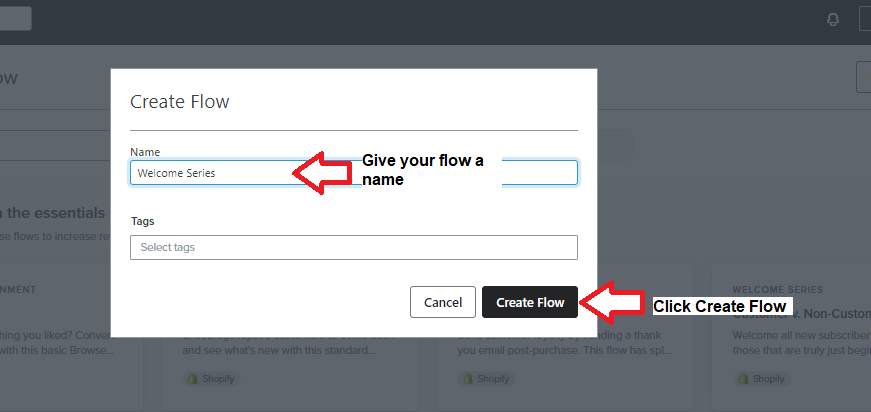Viewport: 871px width, 412px height.
Task: Confirm with the dark Create Flow button
Action: [530, 302]
